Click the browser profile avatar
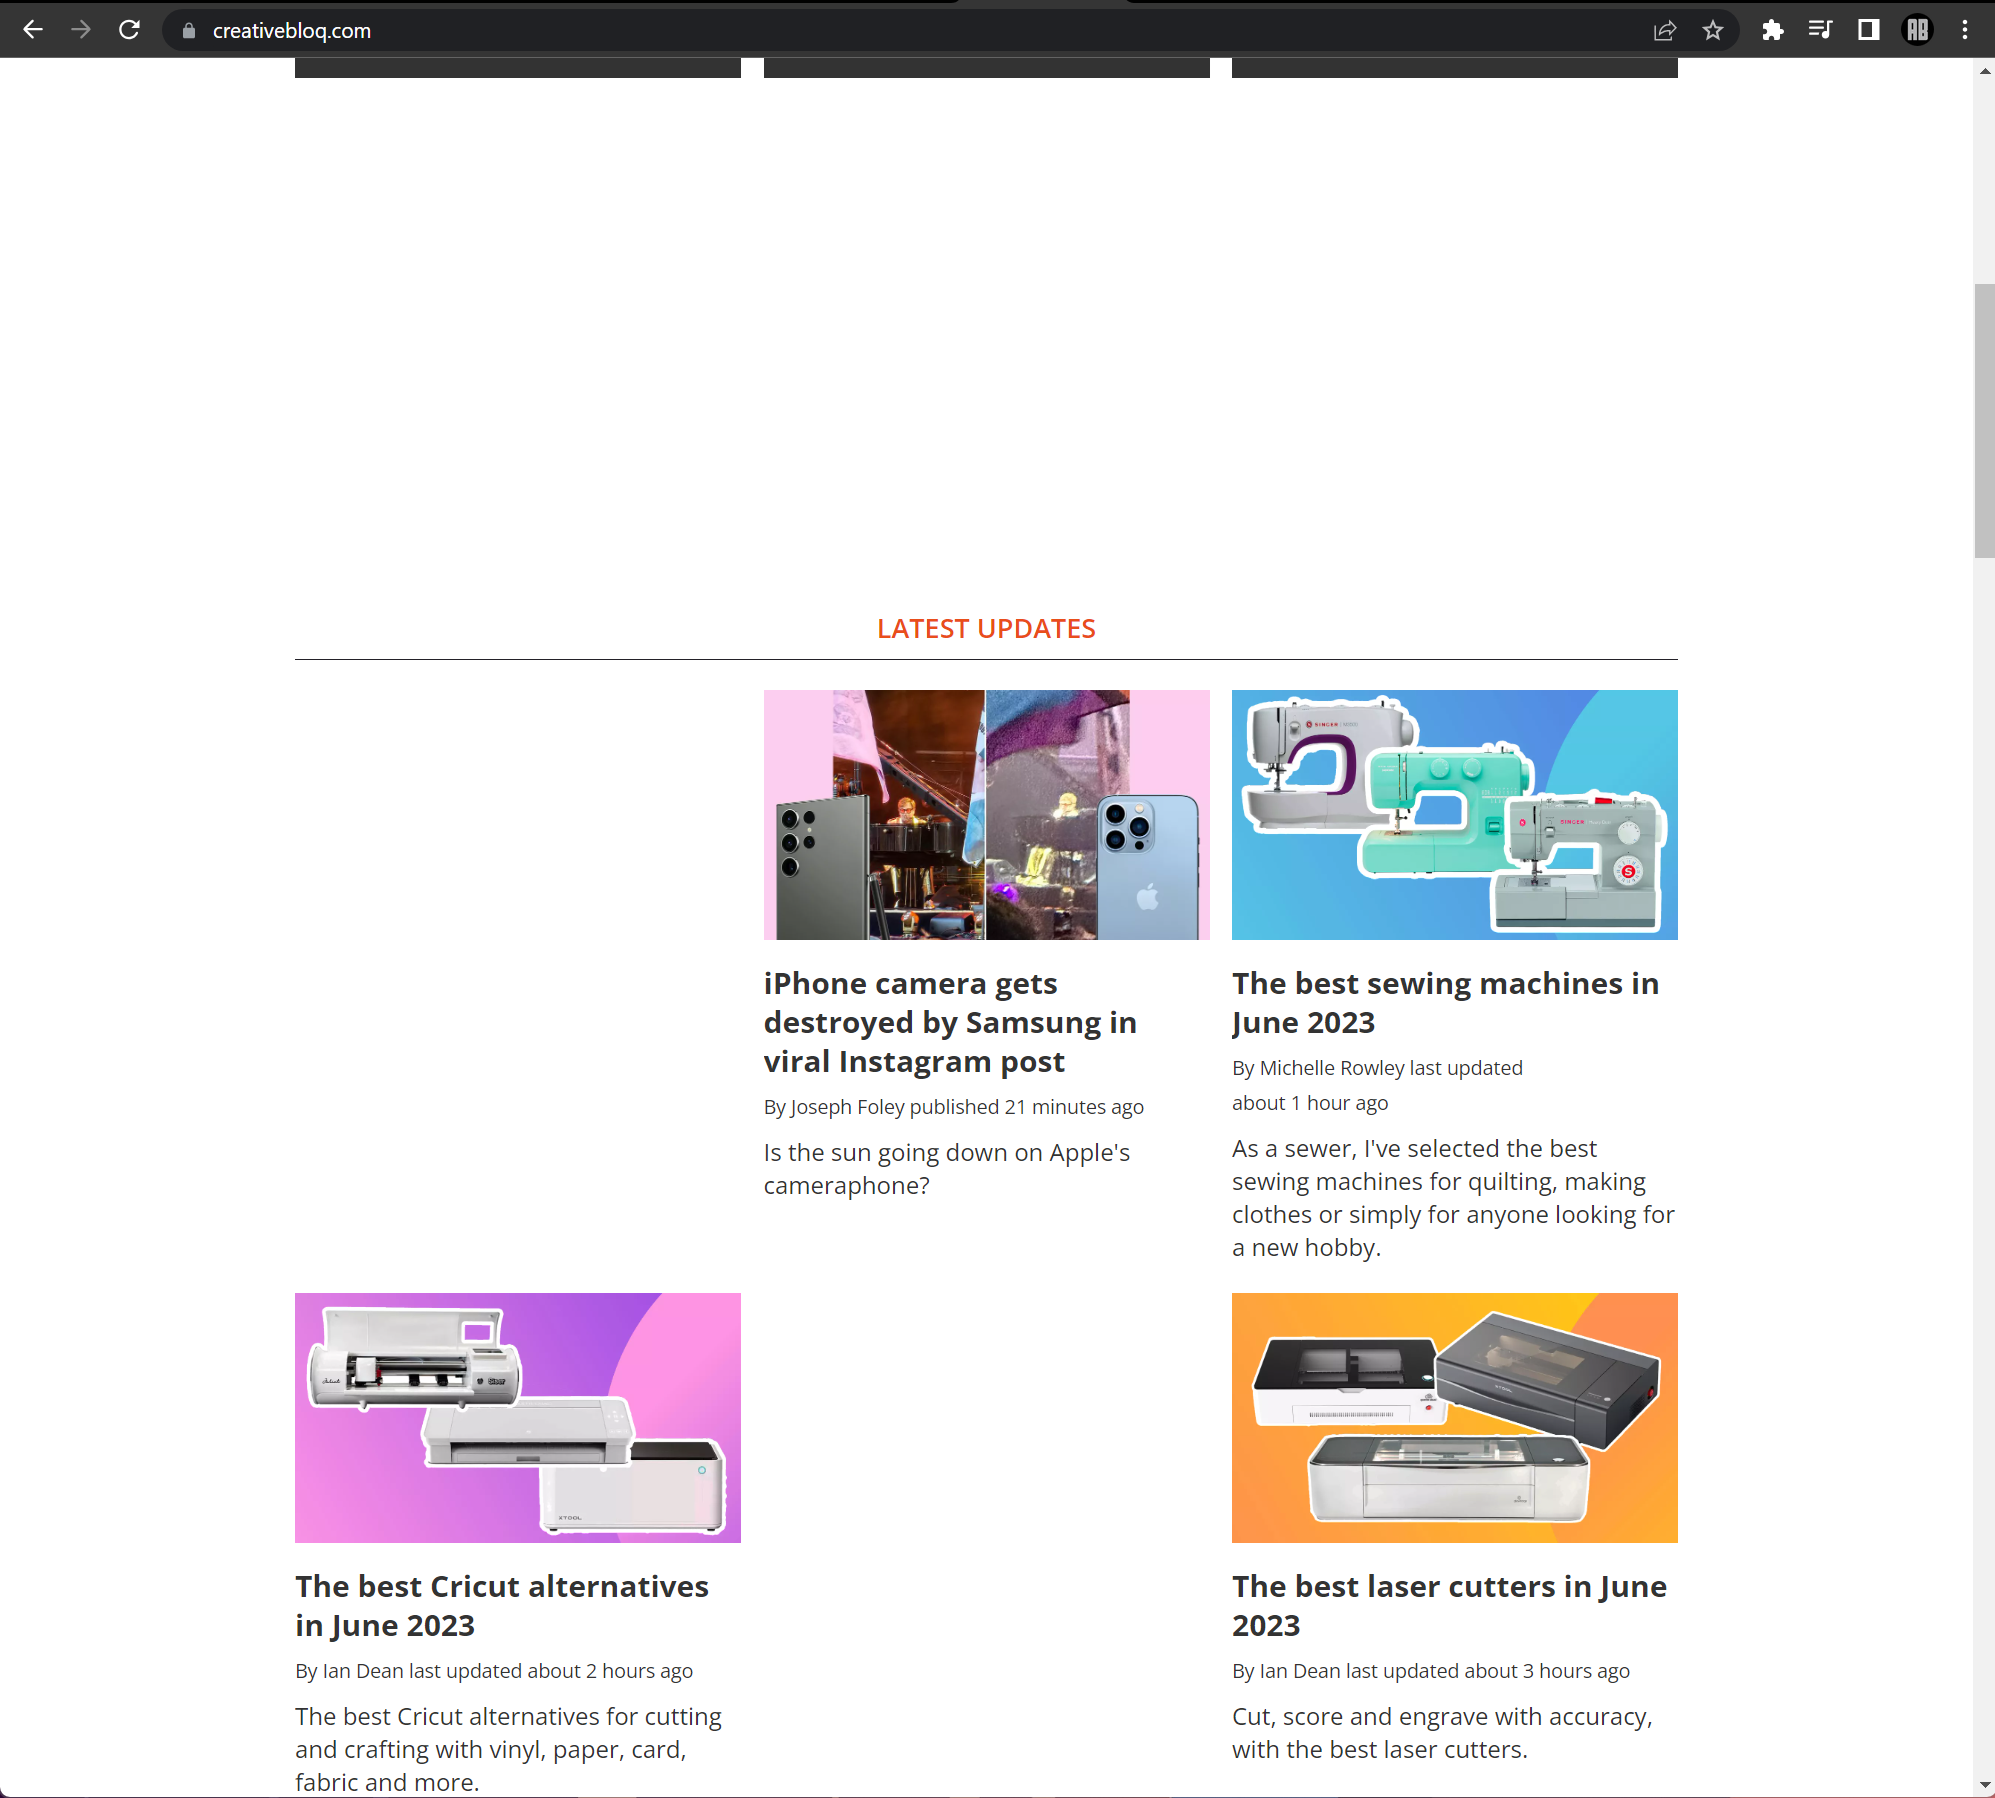 point(1917,30)
